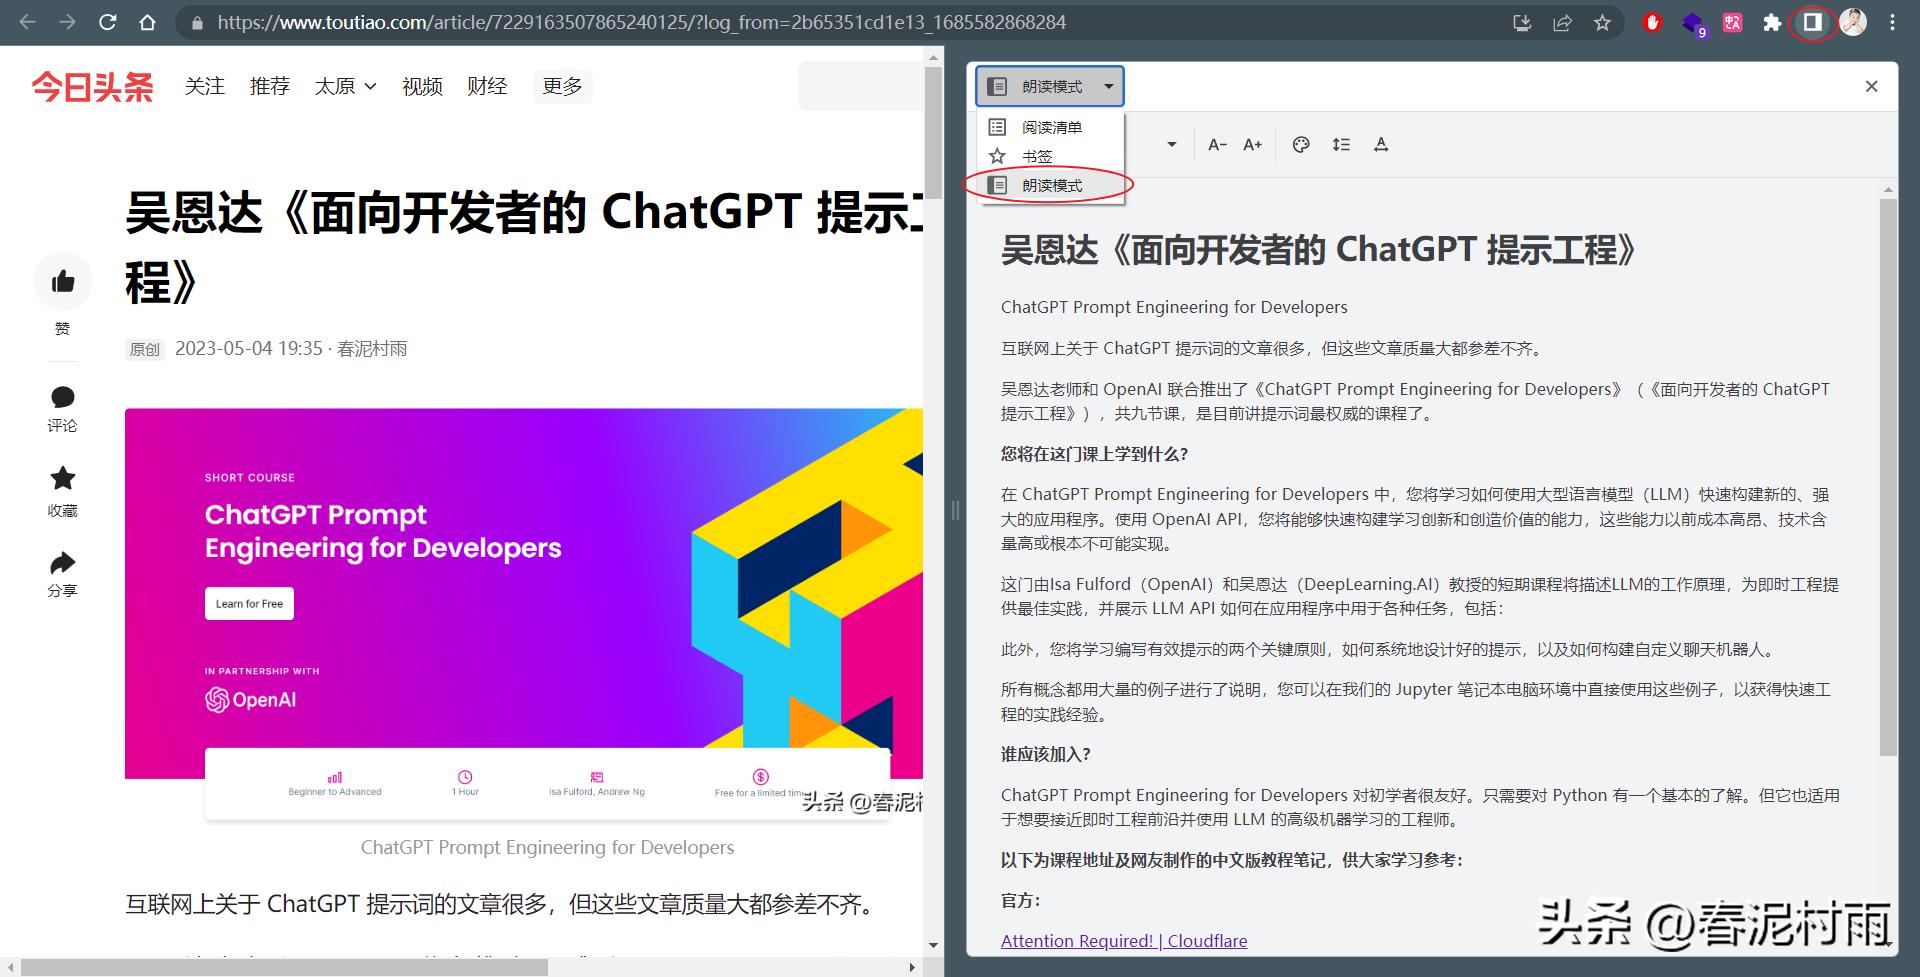Open the Attention Required! Cloudflare link
This screenshot has height=977, width=1920.
point(1123,940)
